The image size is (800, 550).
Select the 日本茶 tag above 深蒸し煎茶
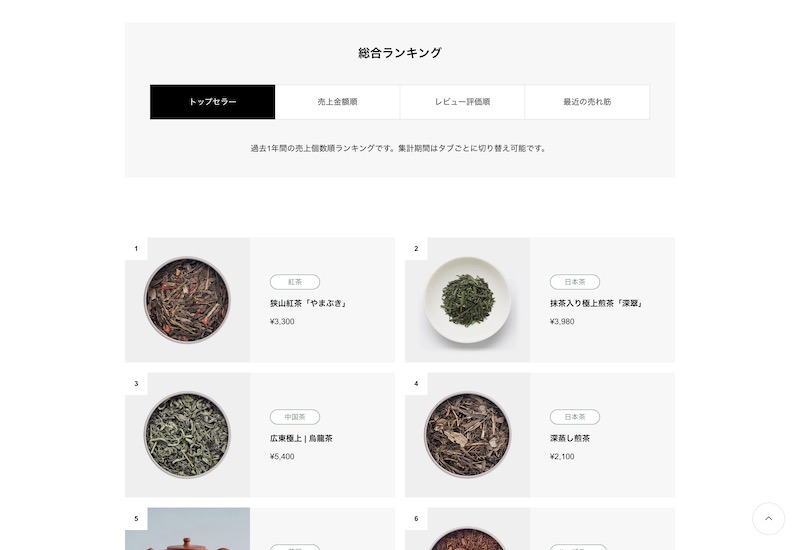pyautogui.click(x=575, y=417)
